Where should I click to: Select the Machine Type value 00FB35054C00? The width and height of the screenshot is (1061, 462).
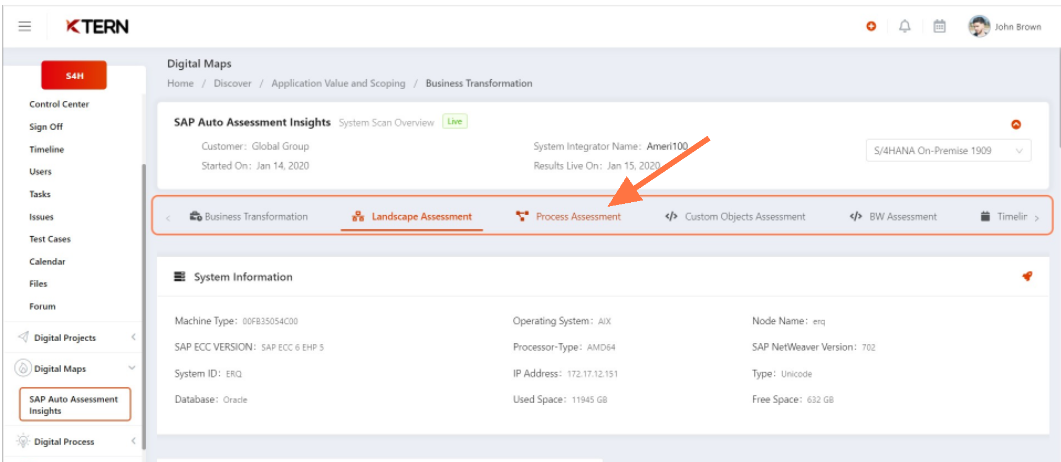point(270,321)
